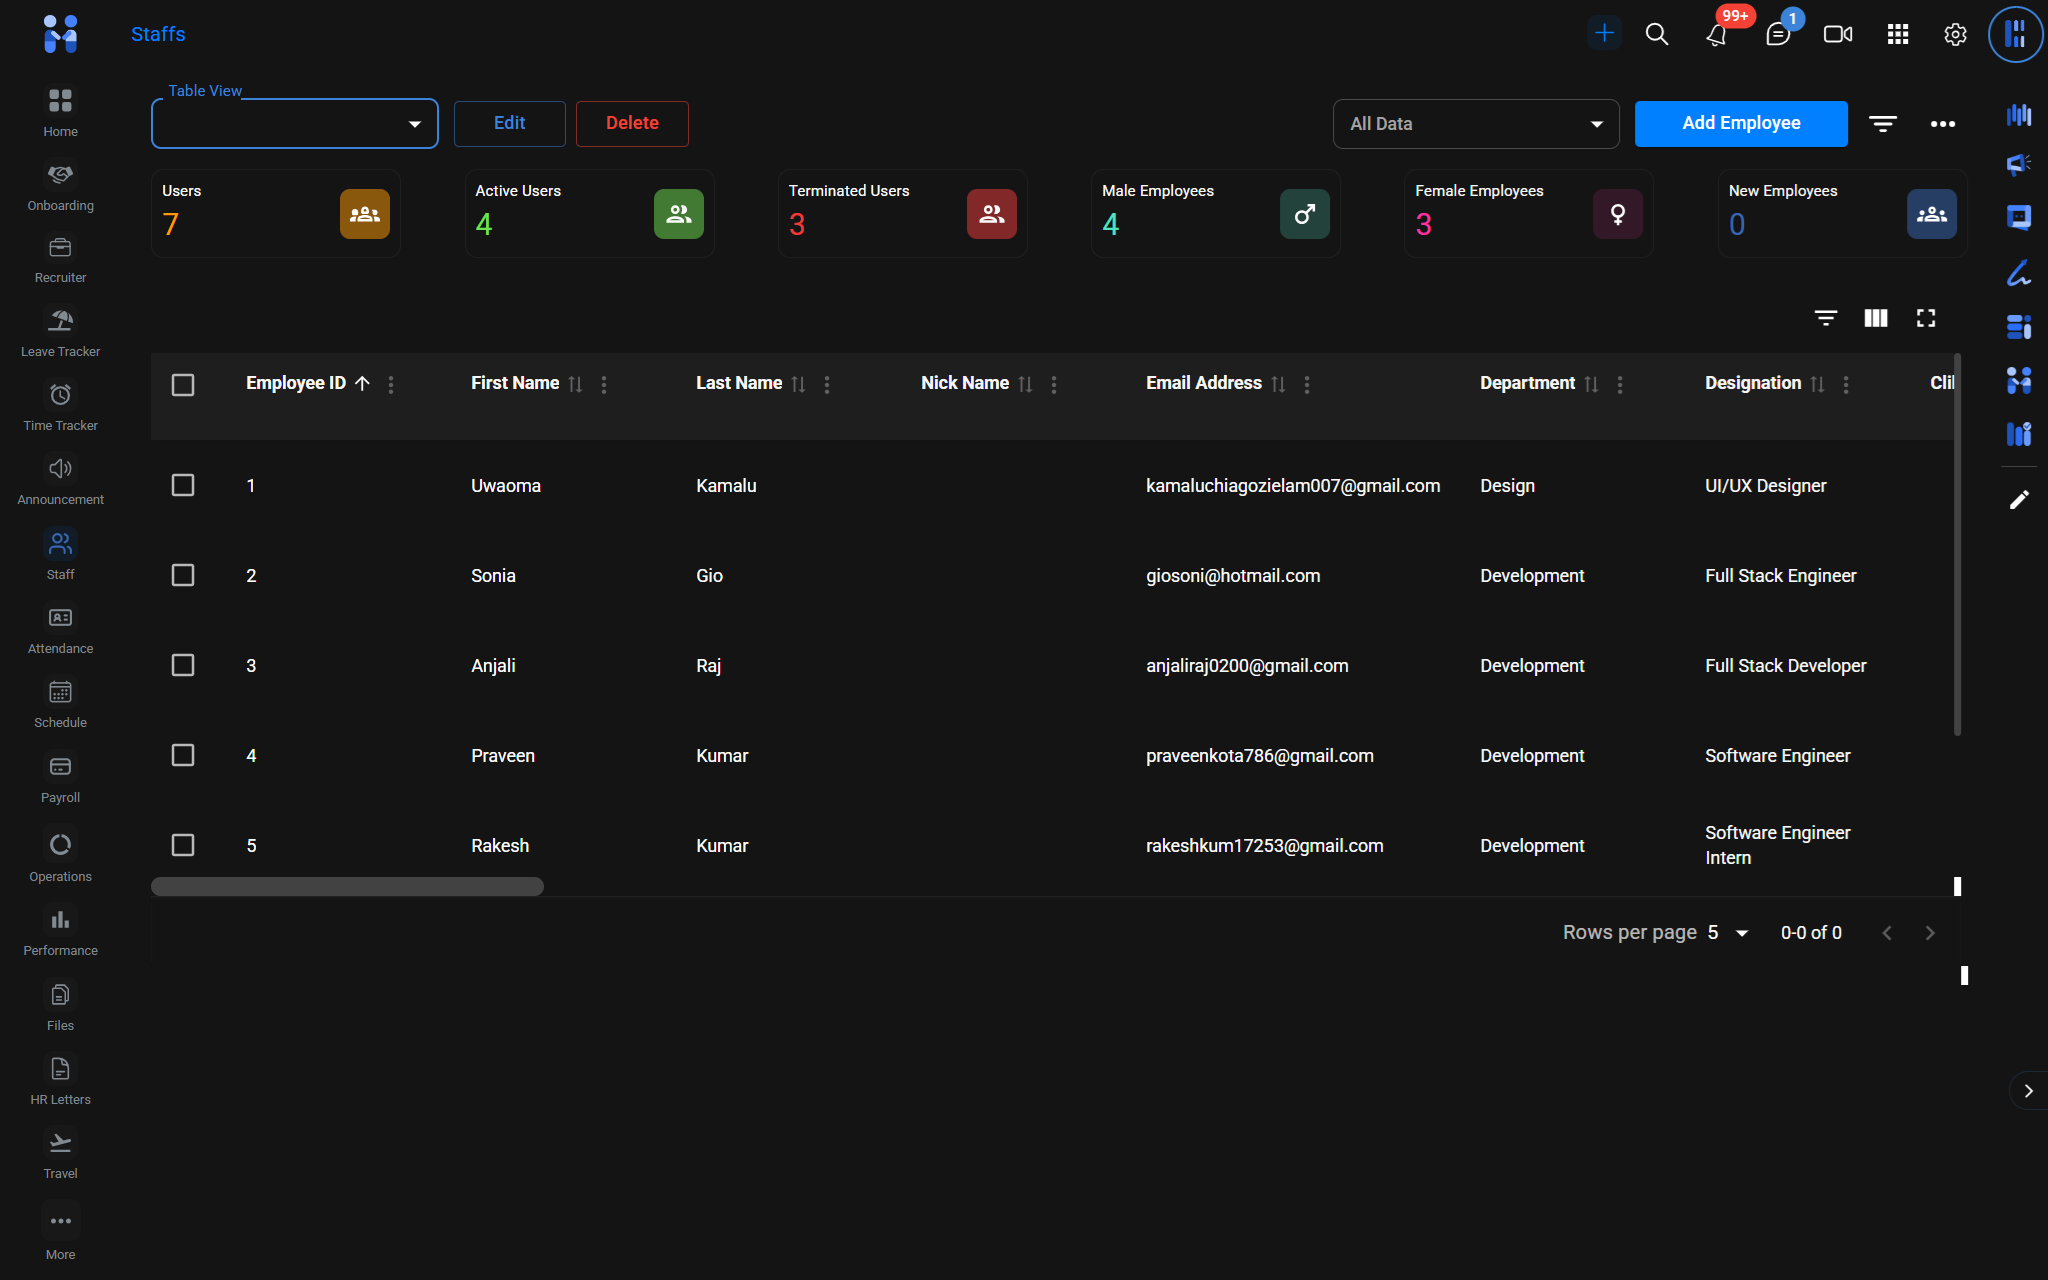Toggle fullscreen table view icon
The image size is (2048, 1280).
click(1925, 318)
